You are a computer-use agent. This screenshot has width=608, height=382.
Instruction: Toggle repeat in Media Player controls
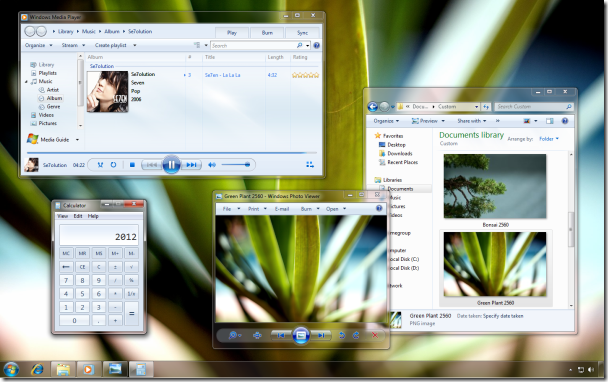113,165
